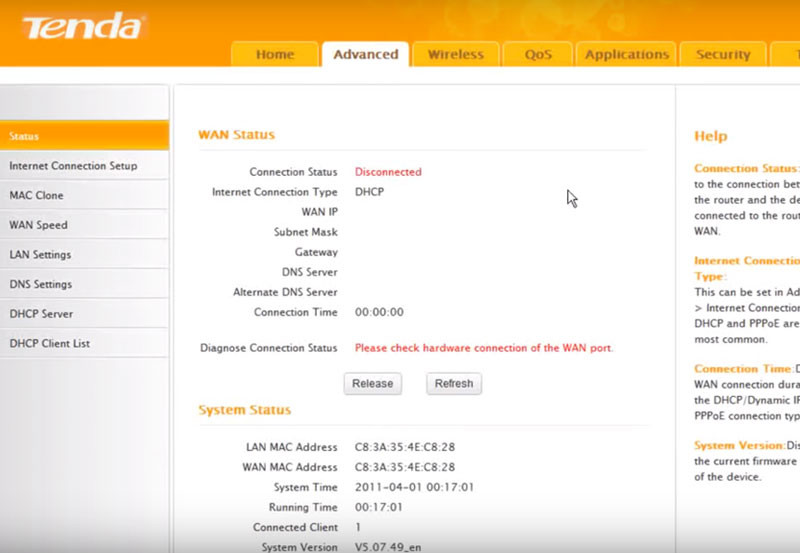Click the Help heading
The image size is (800, 553).
point(711,136)
